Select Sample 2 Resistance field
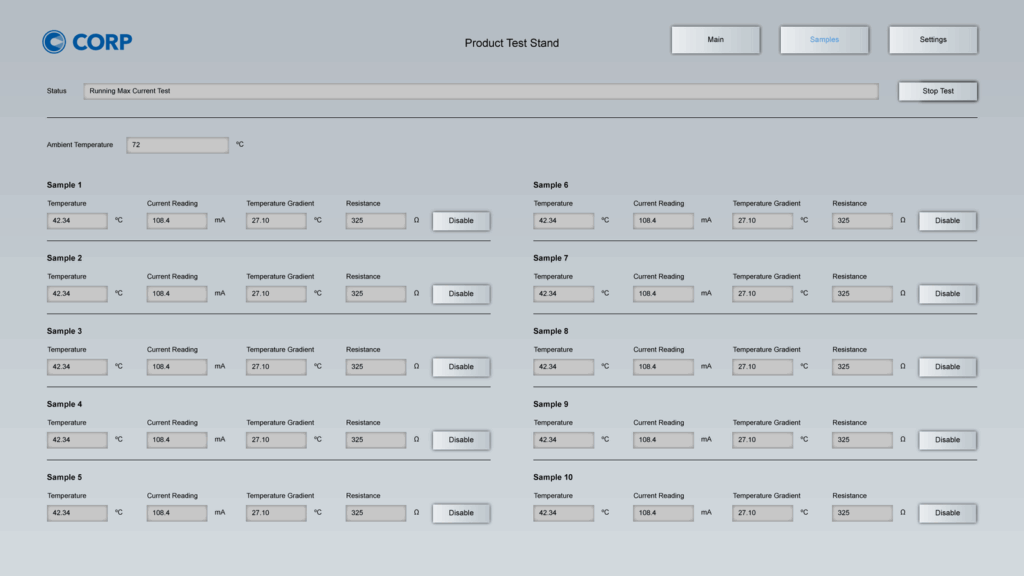The width and height of the screenshot is (1024, 576). coord(376,294)
